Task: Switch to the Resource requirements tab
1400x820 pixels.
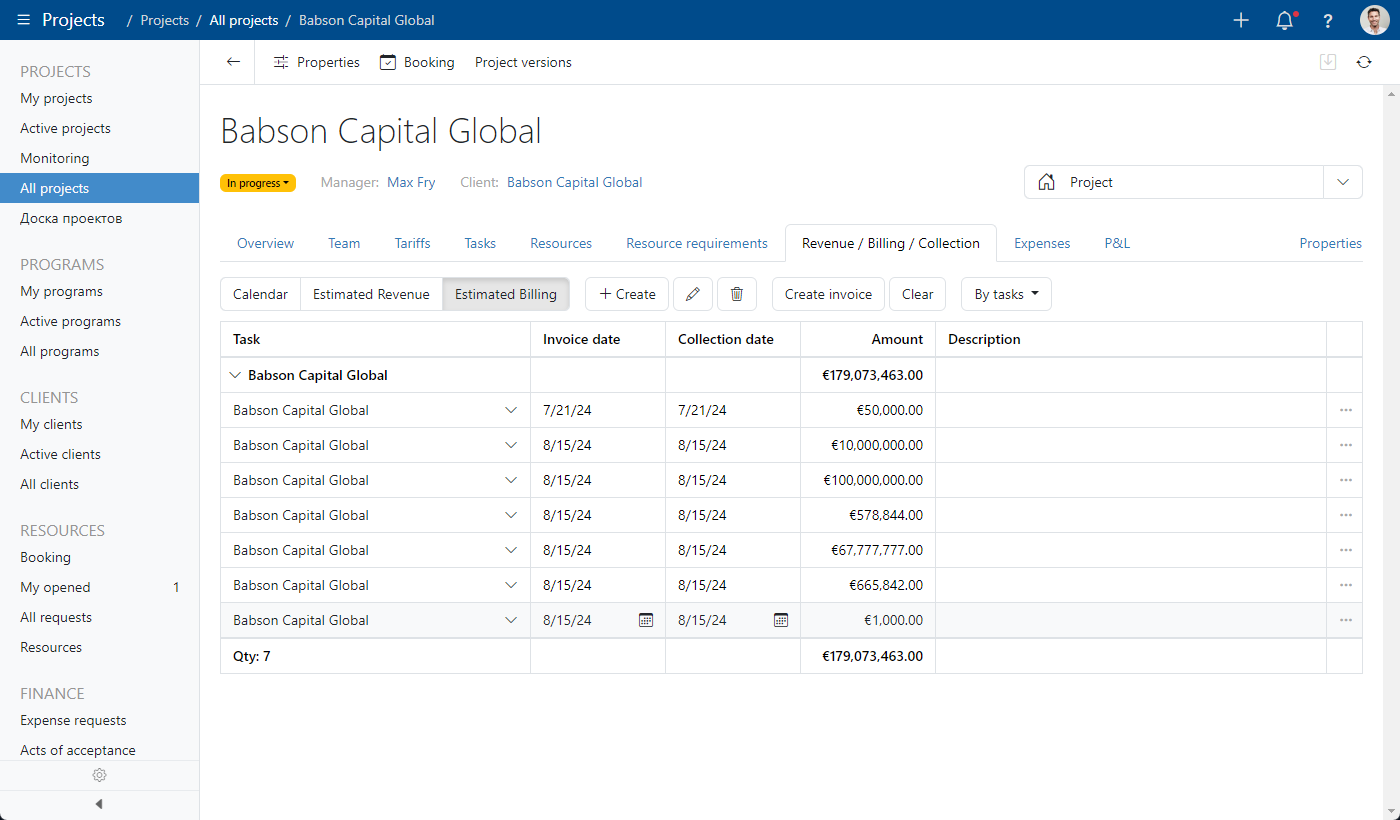Action: pyautogui.click(x=697, y=243)
